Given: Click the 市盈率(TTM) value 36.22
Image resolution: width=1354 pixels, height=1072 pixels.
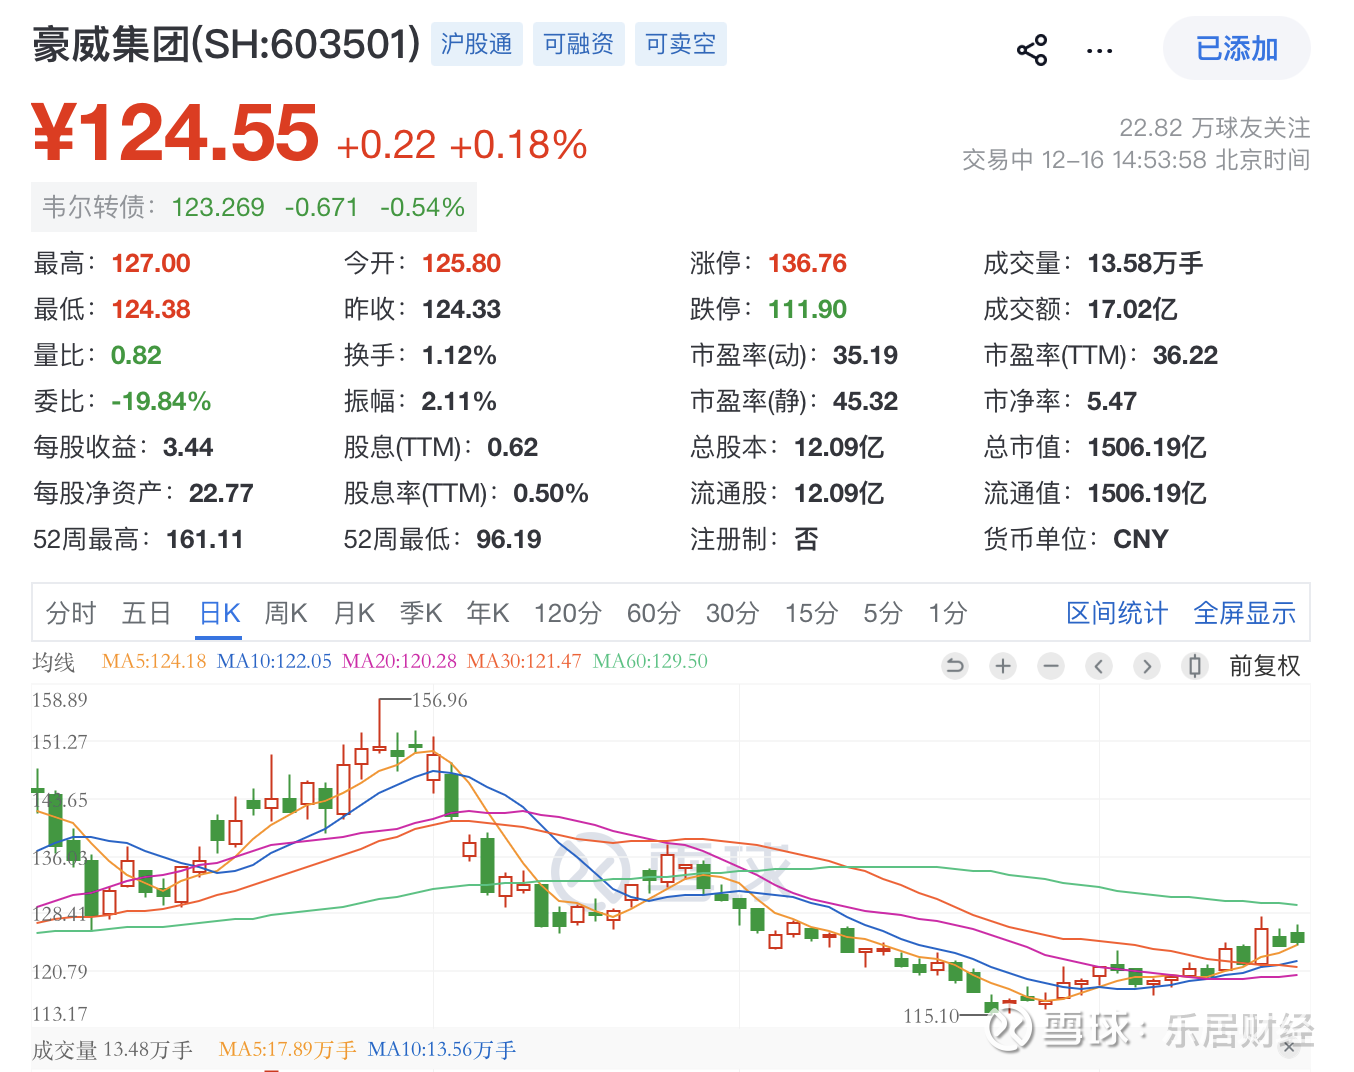Looking at the screenshot, I should click(1185, 355).
